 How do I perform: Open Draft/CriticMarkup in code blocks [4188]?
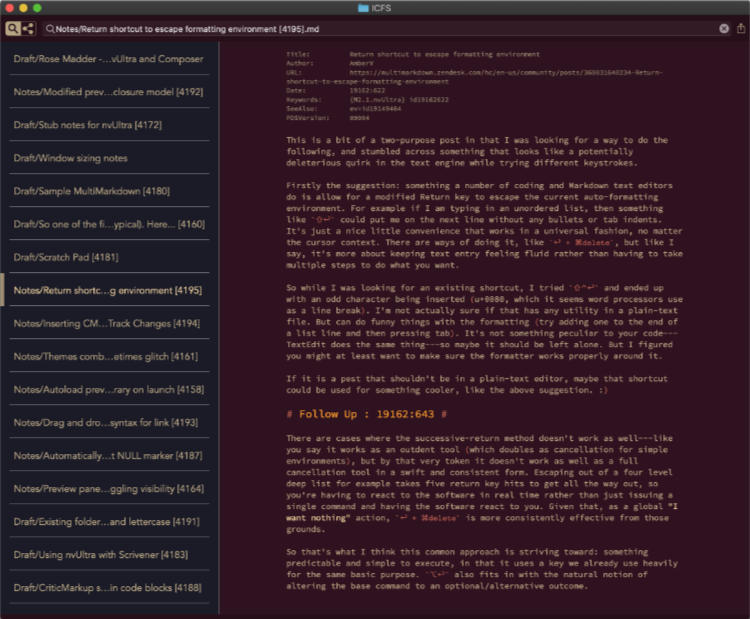tap(106, 588)
